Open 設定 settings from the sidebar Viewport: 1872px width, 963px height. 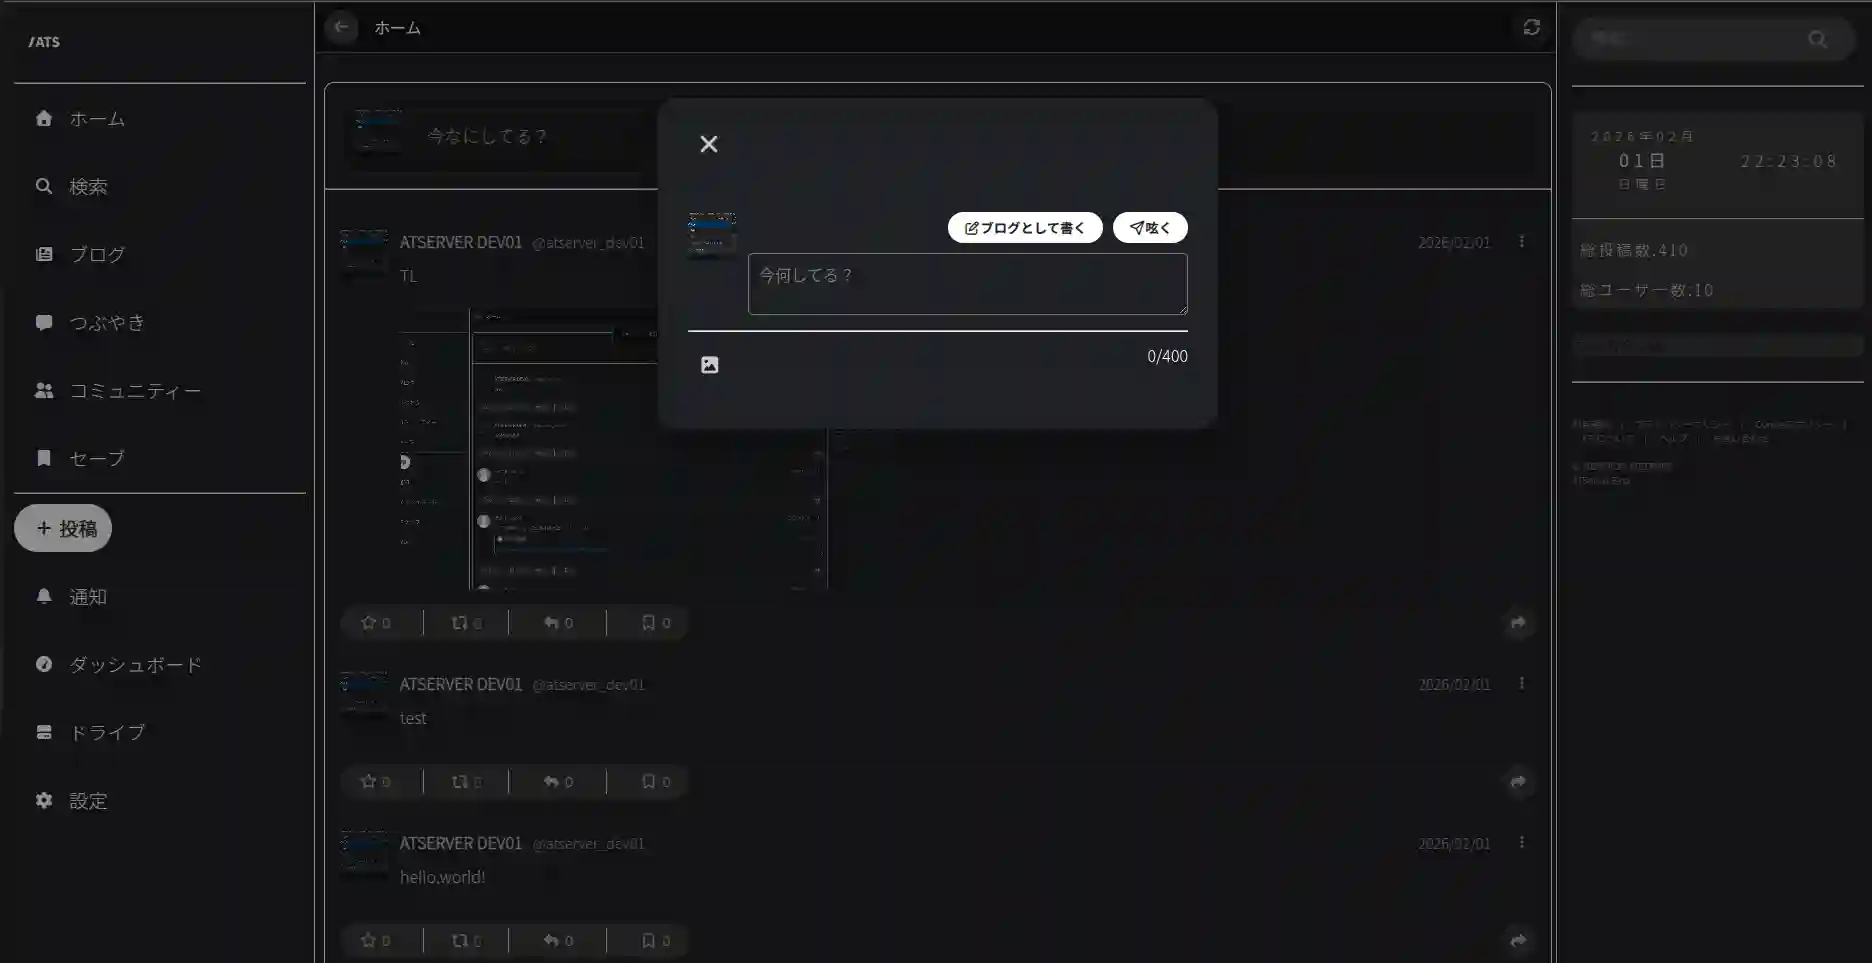point(44,800)
